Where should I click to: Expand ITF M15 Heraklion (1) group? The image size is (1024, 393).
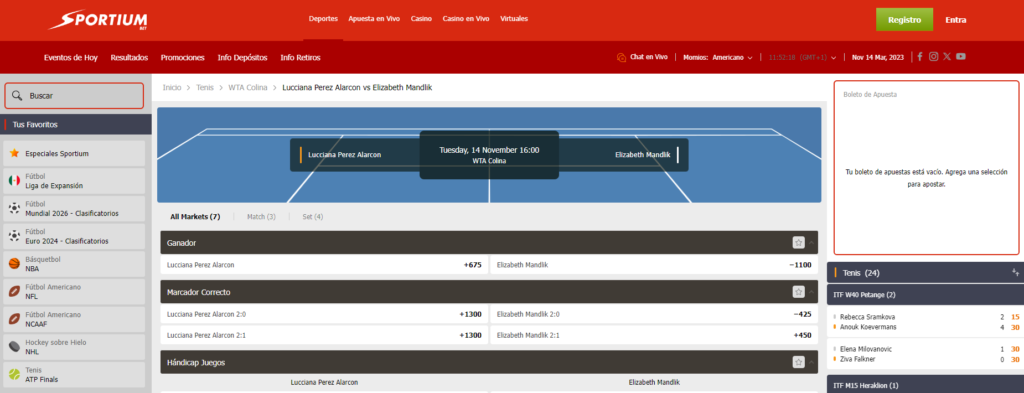pos(925,385)
